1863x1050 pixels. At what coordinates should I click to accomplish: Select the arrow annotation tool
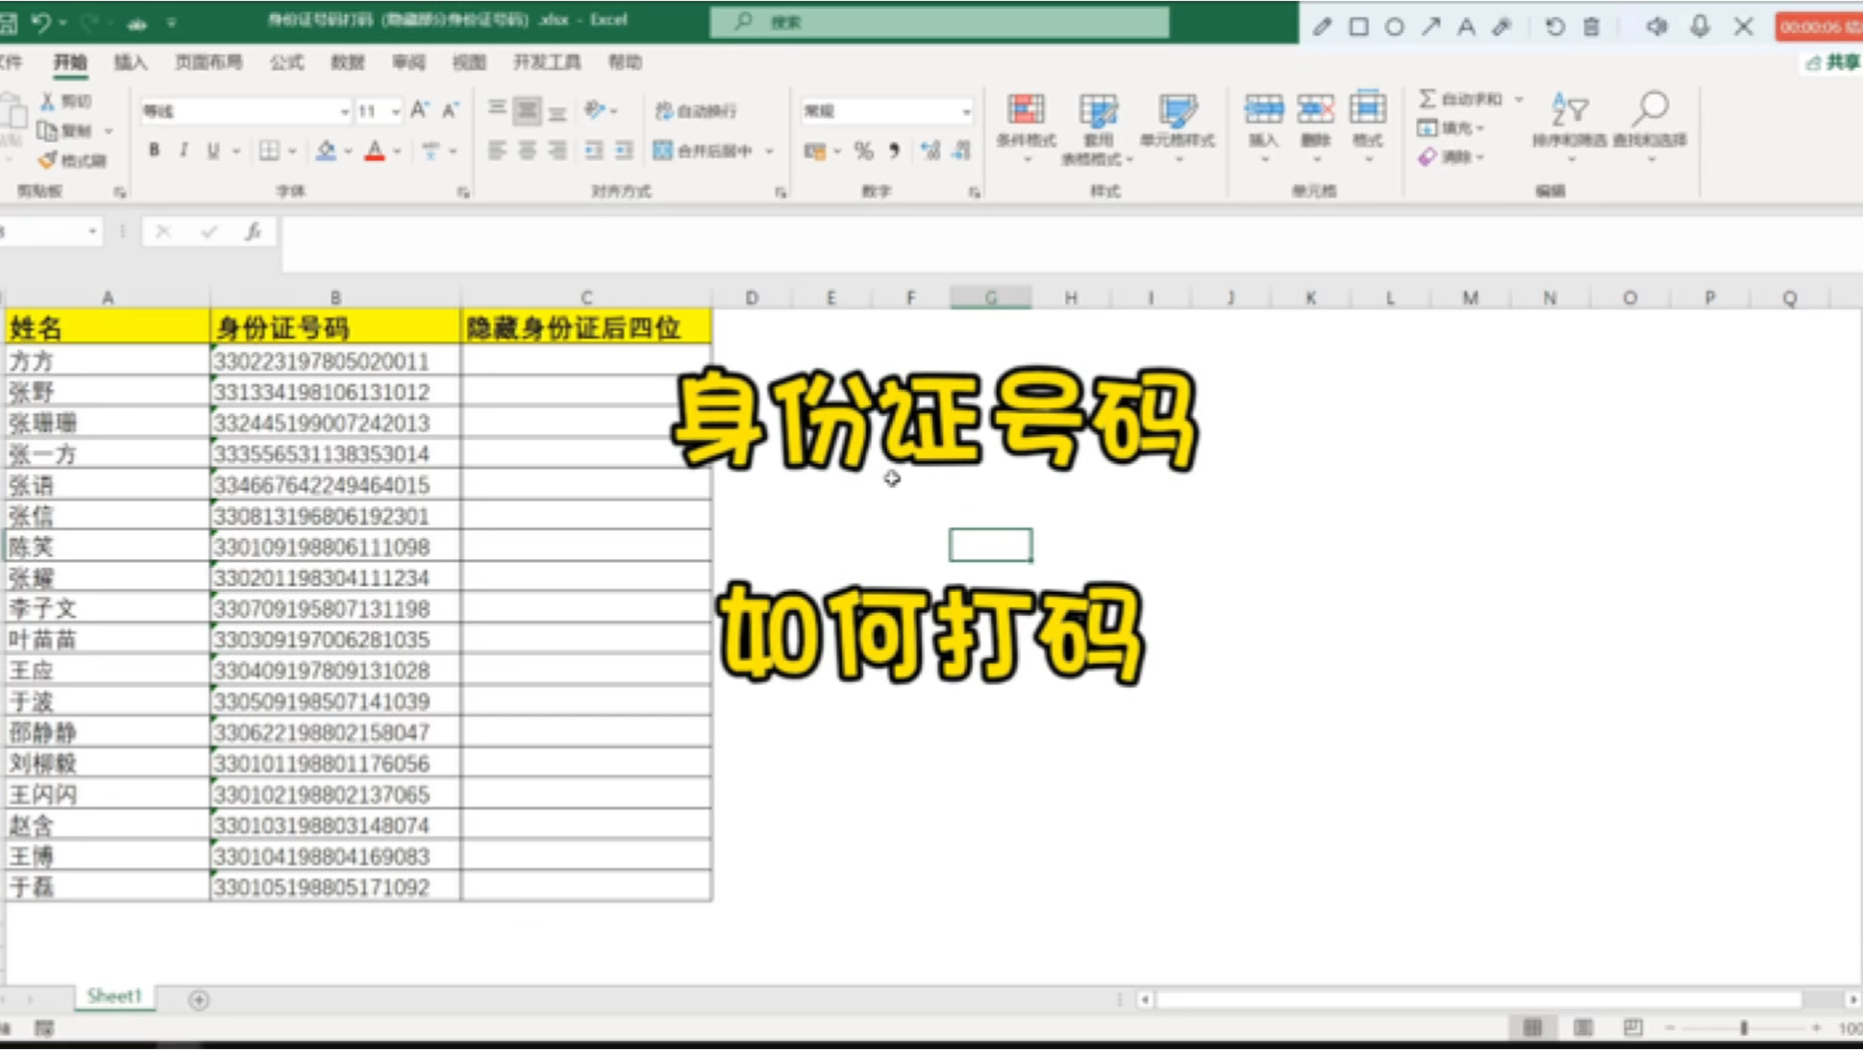coord(1431,27)
